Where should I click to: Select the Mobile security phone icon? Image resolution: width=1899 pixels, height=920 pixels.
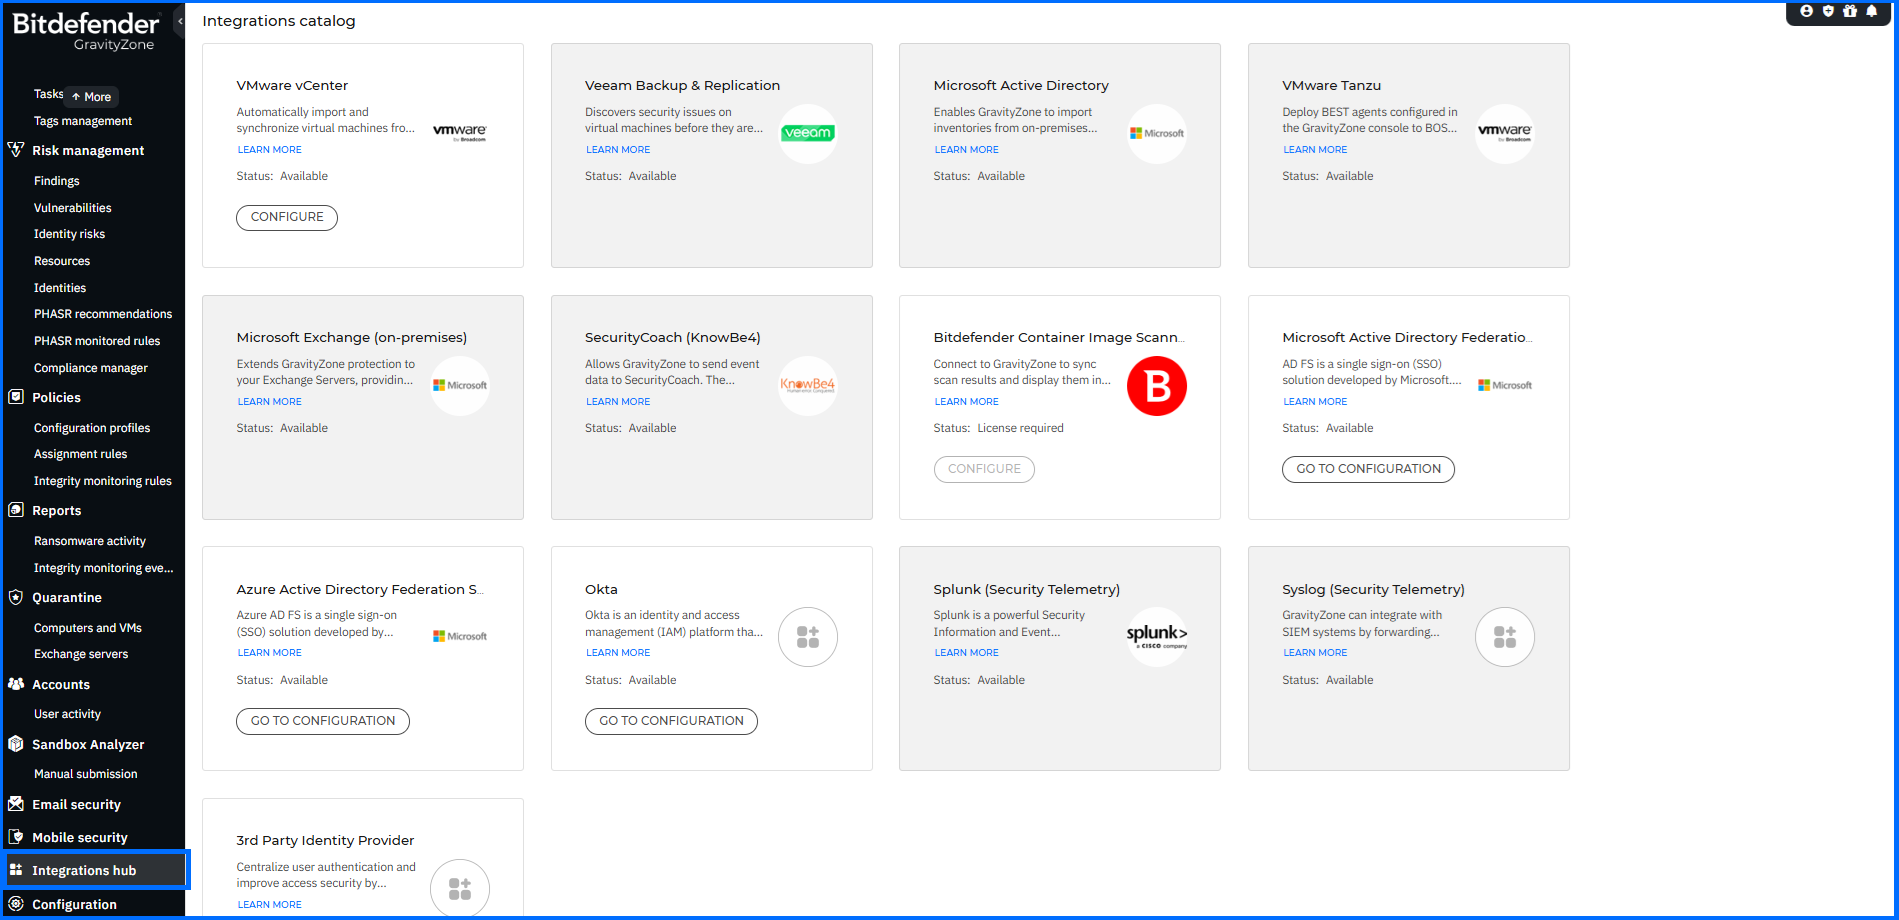(x=16, y=837)
